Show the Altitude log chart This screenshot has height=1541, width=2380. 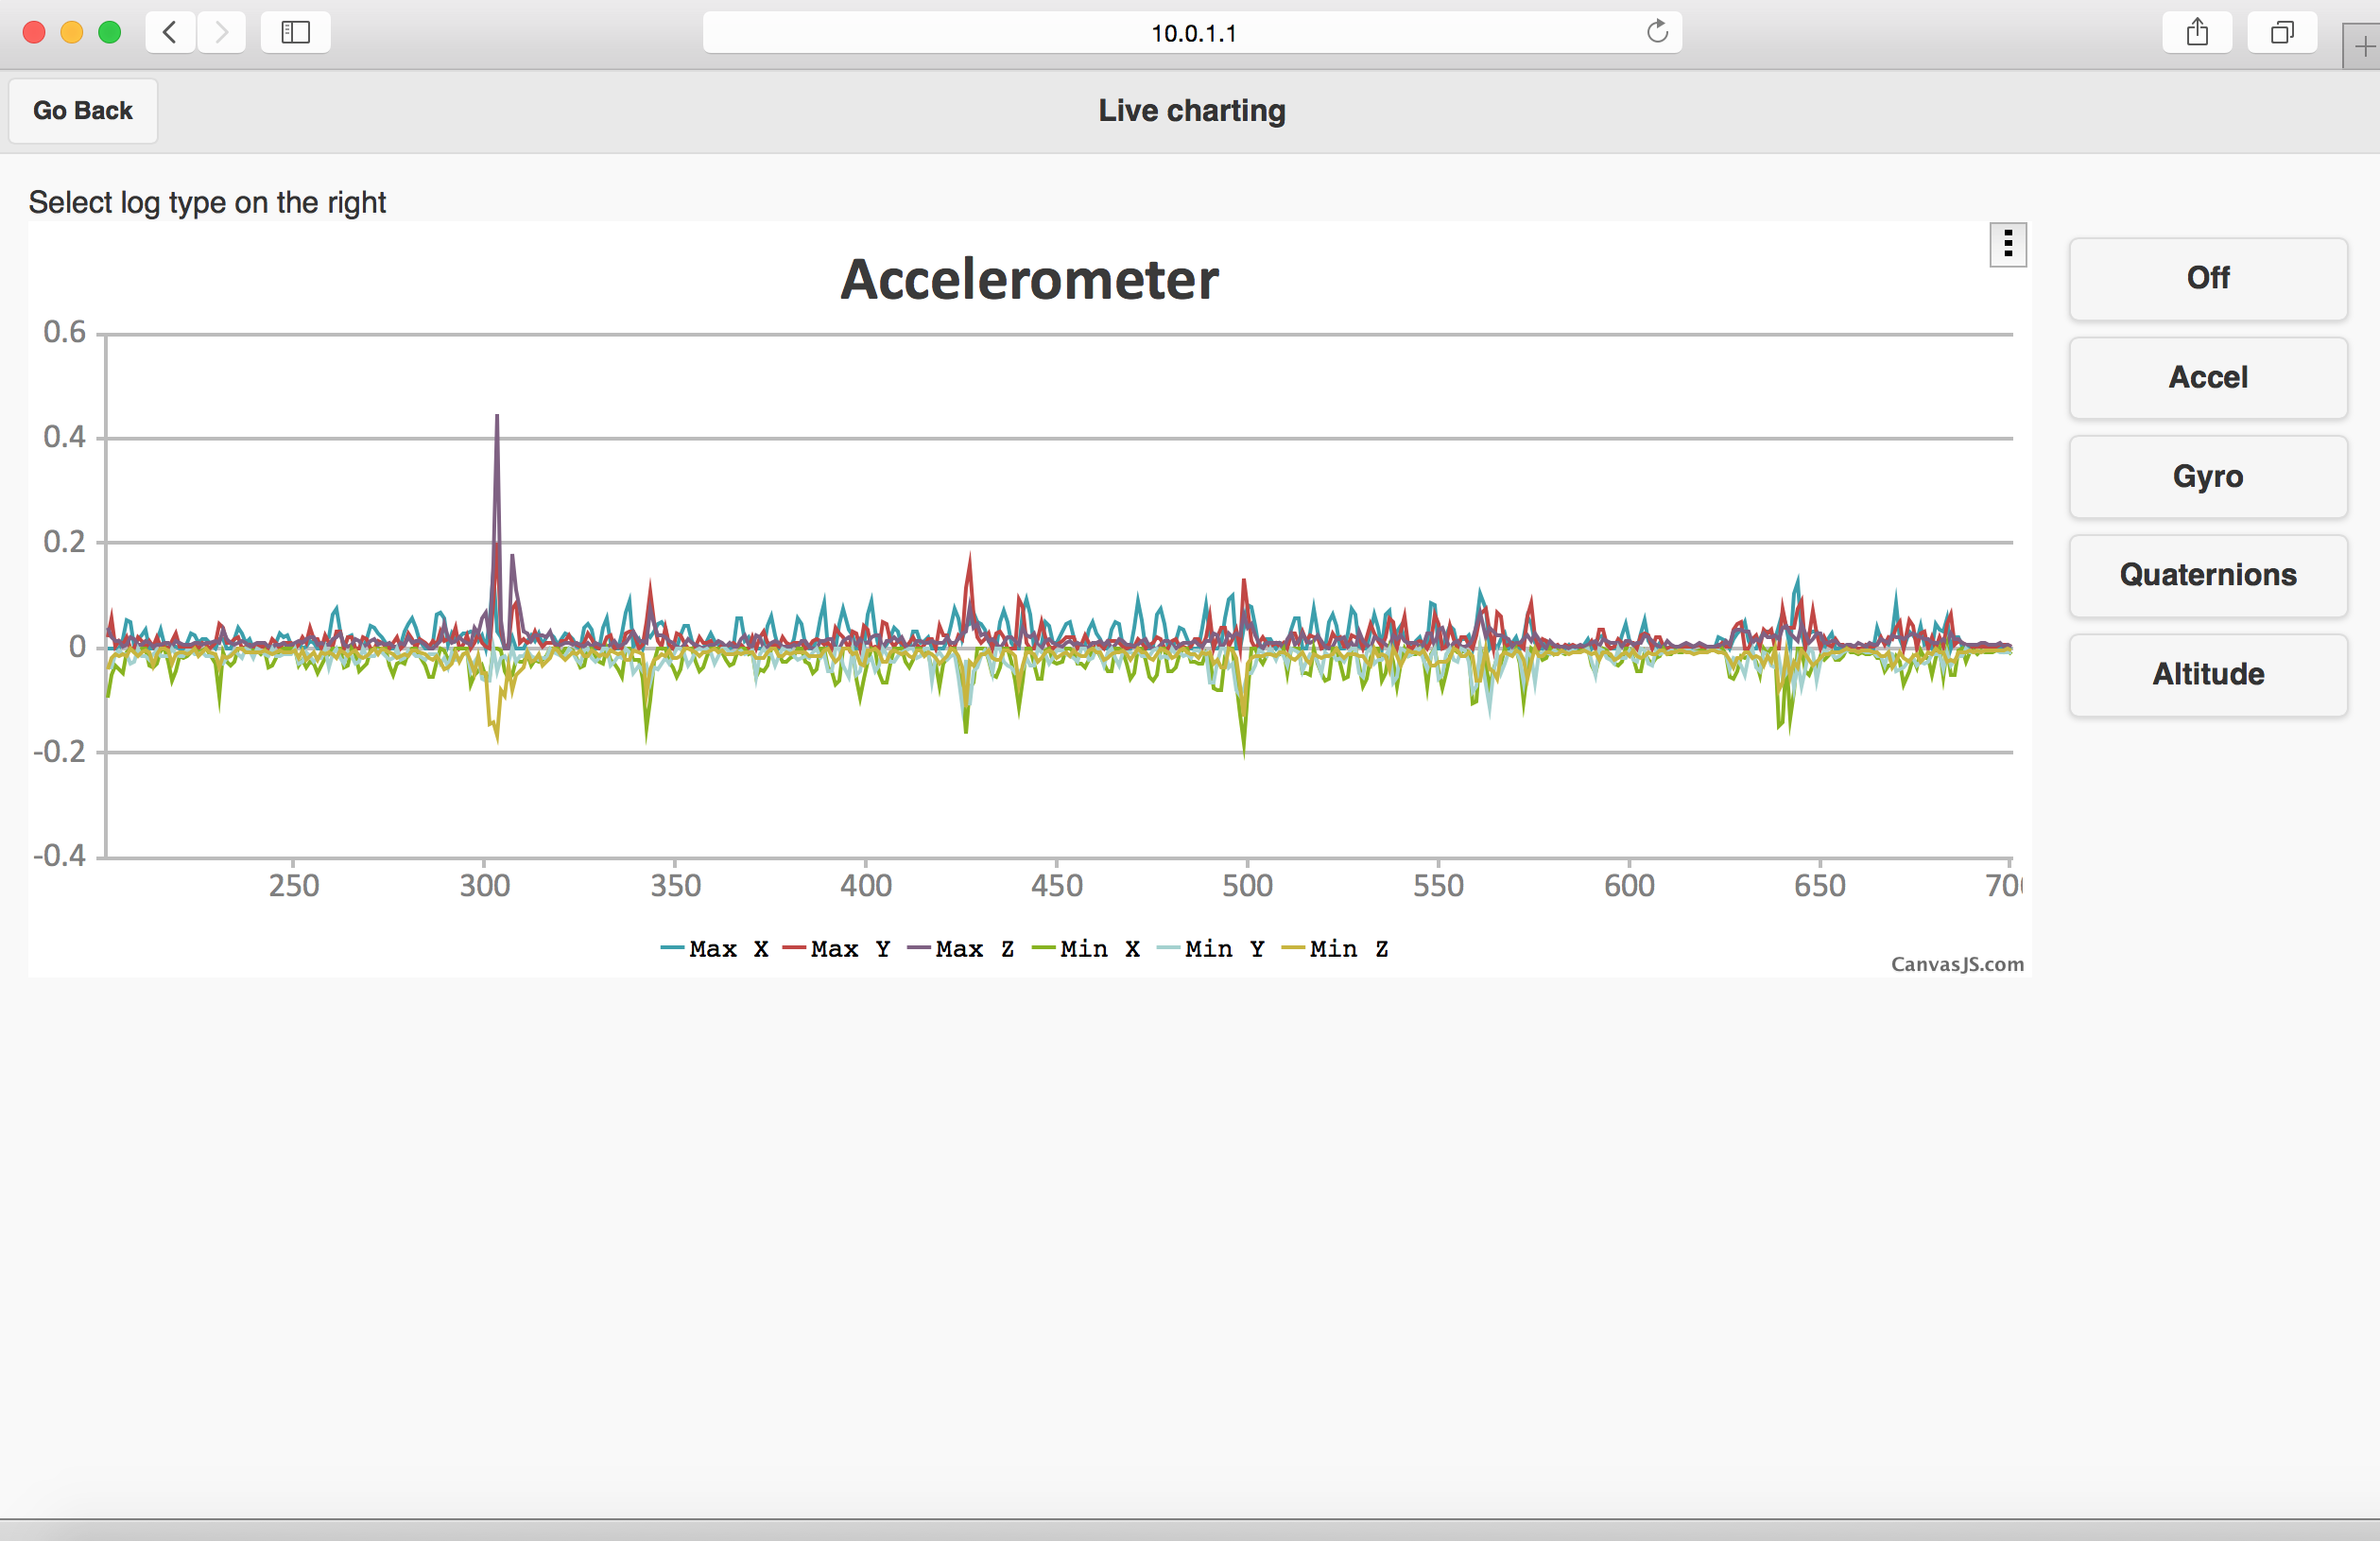2207,674
